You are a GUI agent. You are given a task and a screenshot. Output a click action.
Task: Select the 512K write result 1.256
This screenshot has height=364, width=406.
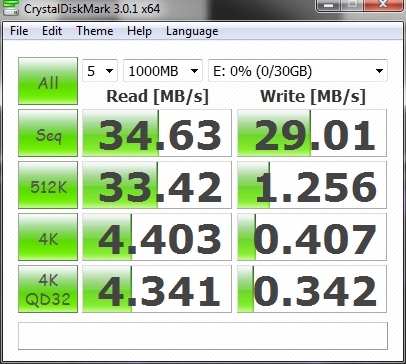pyautogui.click(x=312, y=185)
